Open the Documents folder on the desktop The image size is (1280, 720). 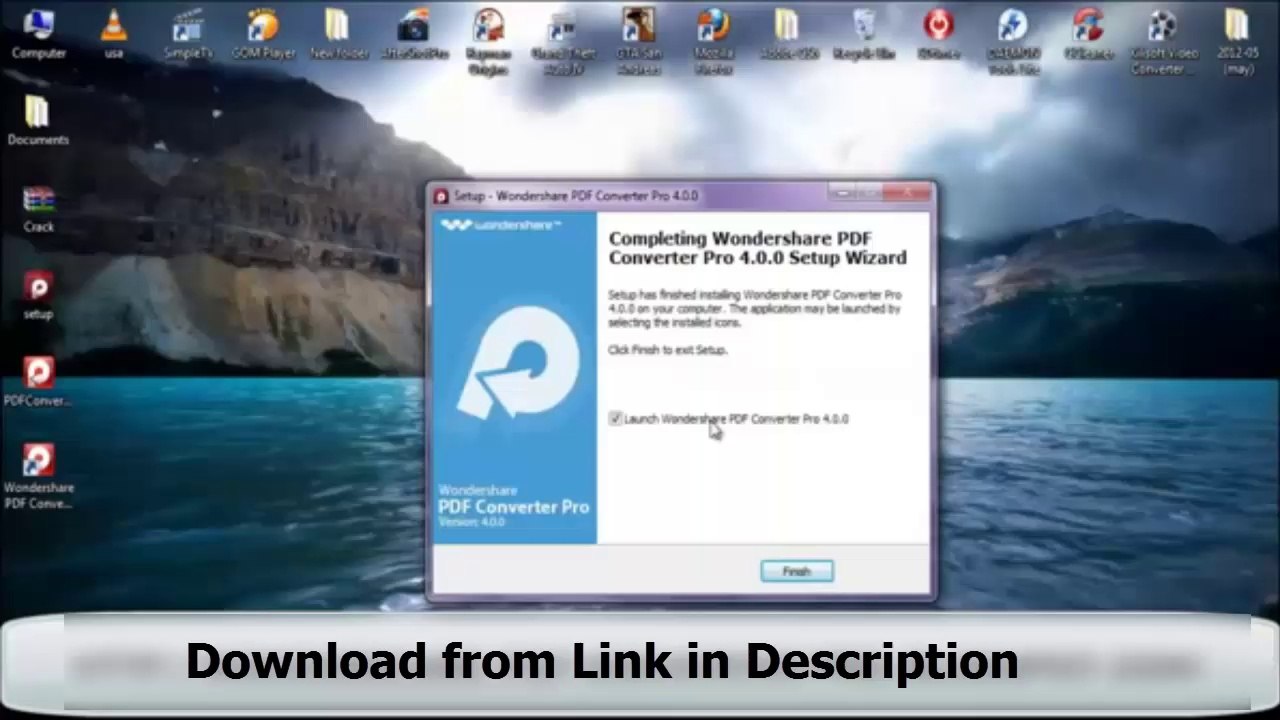pyautogui.click(x=39, y=120)
